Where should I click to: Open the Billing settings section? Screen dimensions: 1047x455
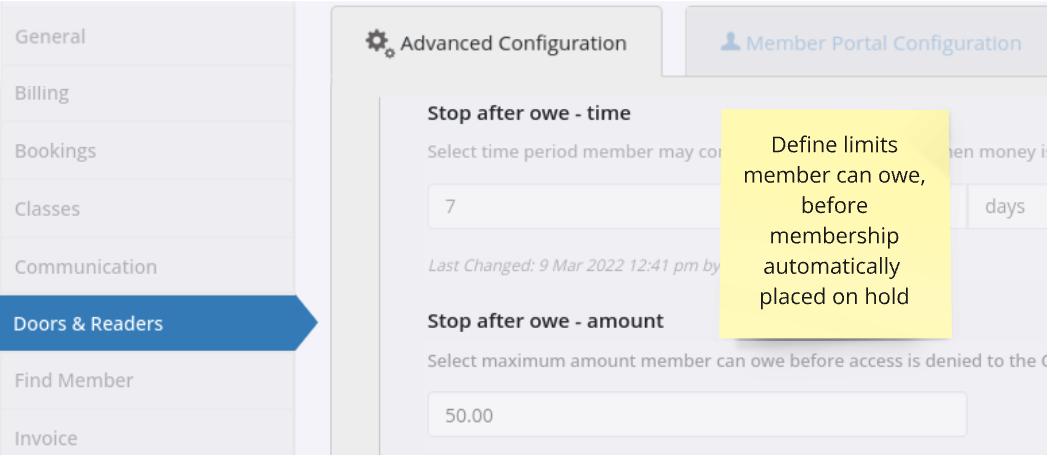147,93
